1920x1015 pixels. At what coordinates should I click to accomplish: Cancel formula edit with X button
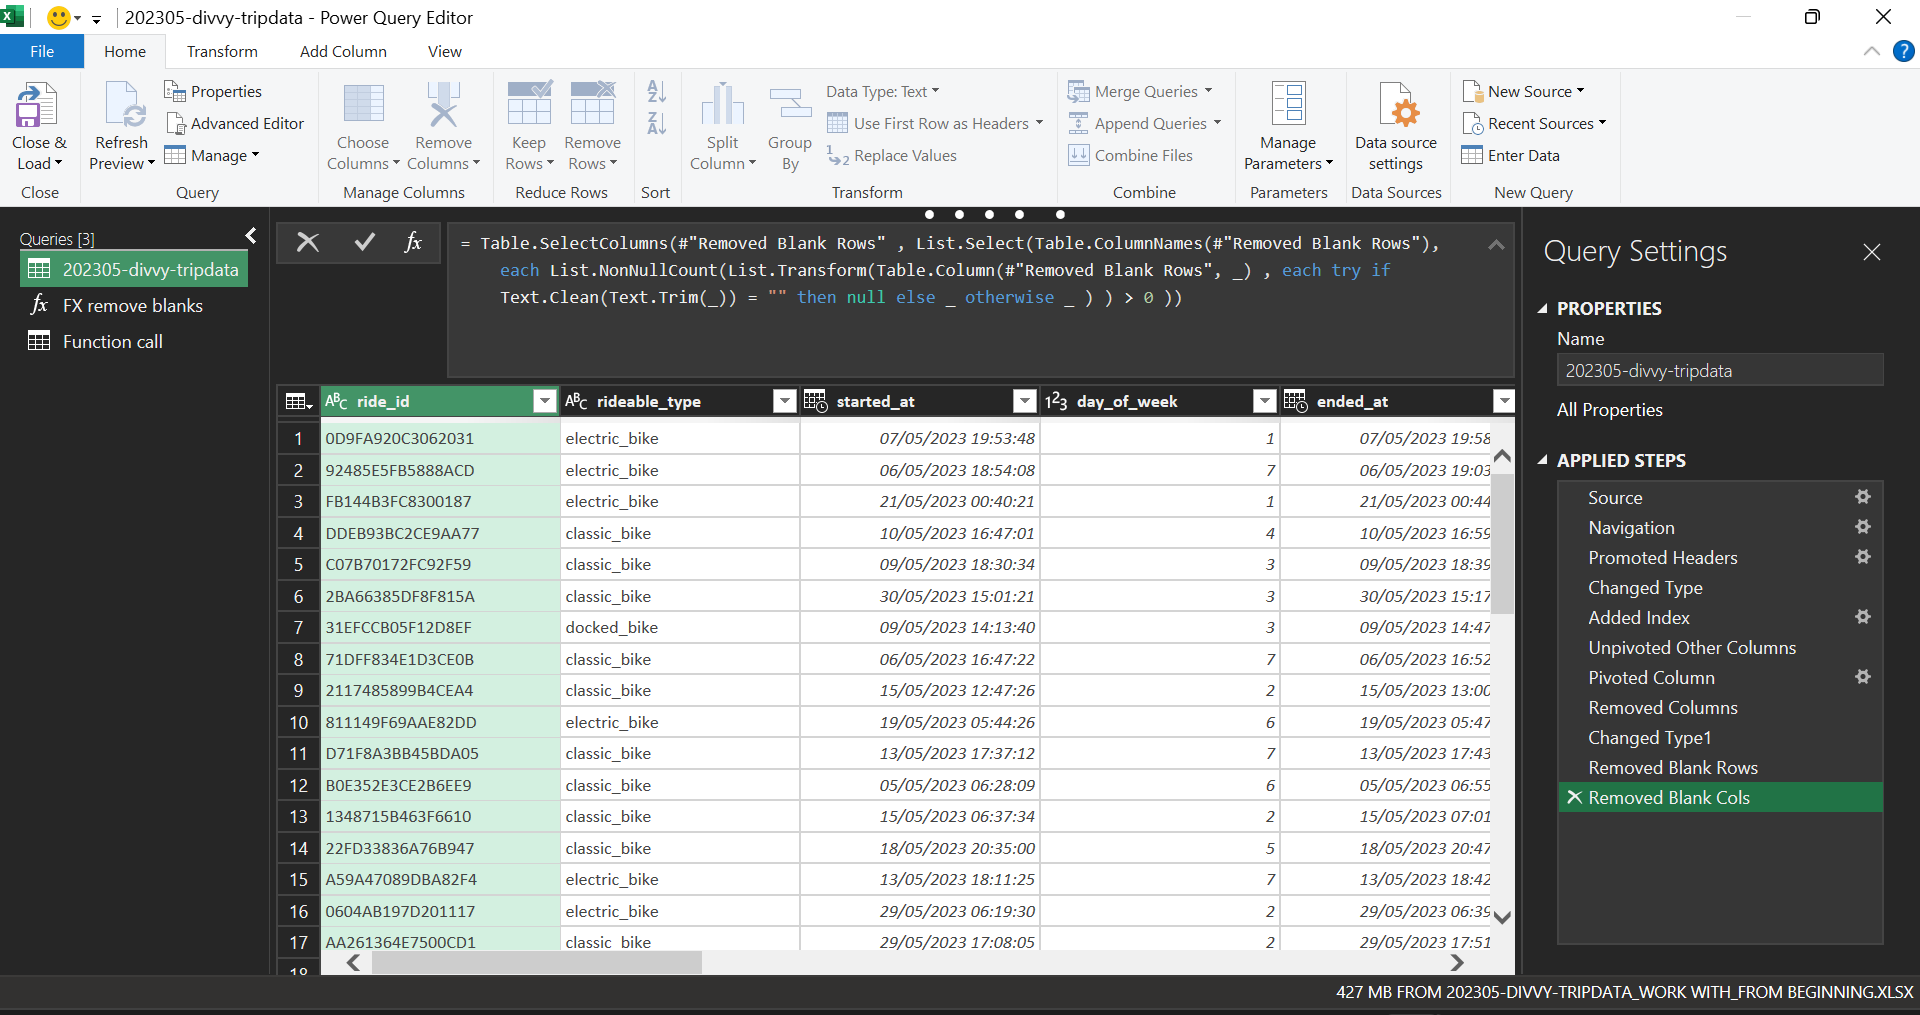tap(308, 242)
